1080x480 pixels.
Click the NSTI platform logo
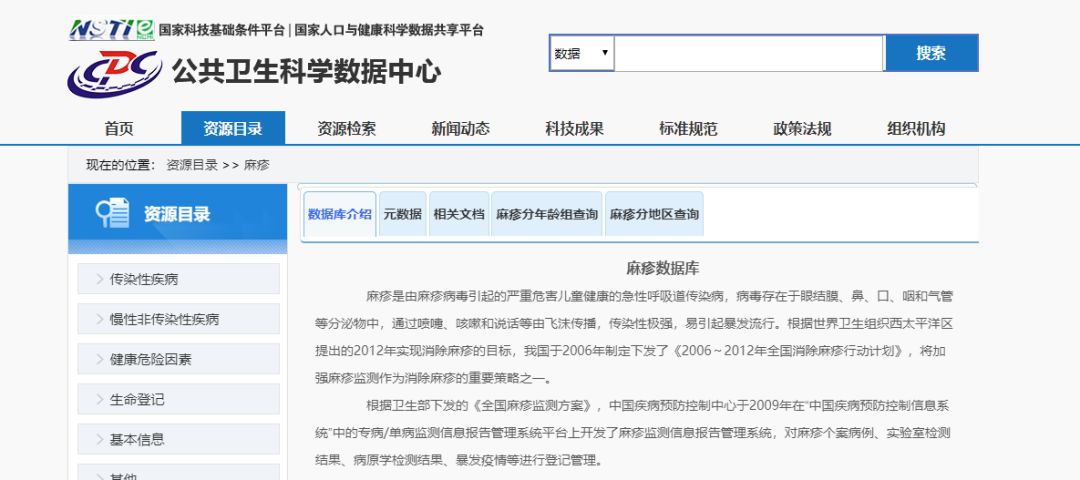coord(112,30)
